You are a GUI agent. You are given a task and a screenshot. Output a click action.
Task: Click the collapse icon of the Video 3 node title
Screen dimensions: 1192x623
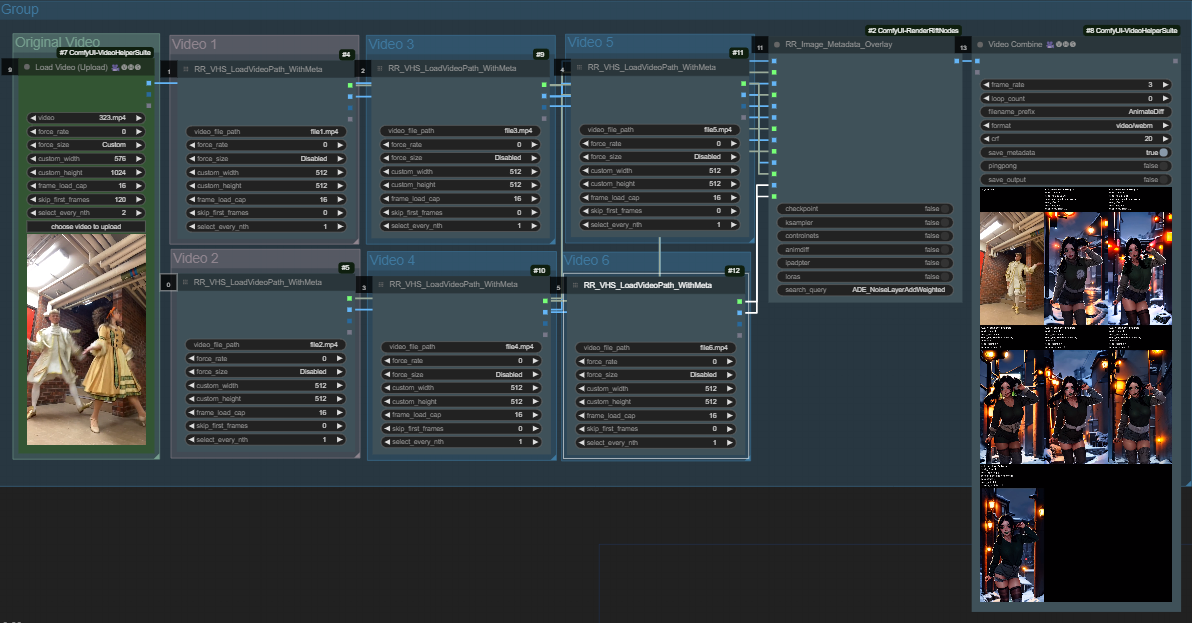click(x=380, y=68)
